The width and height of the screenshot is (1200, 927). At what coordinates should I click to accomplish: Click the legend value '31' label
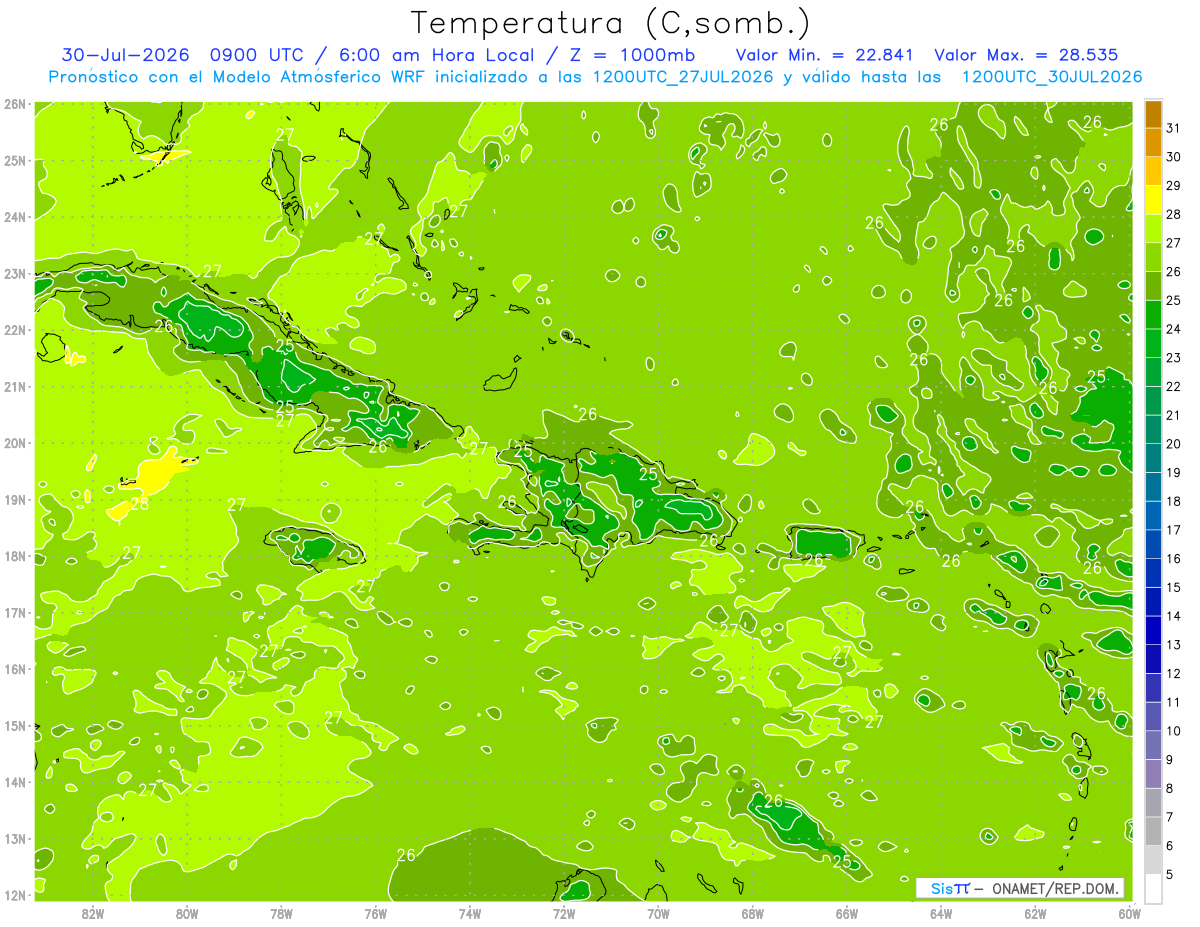(1174, 128)
